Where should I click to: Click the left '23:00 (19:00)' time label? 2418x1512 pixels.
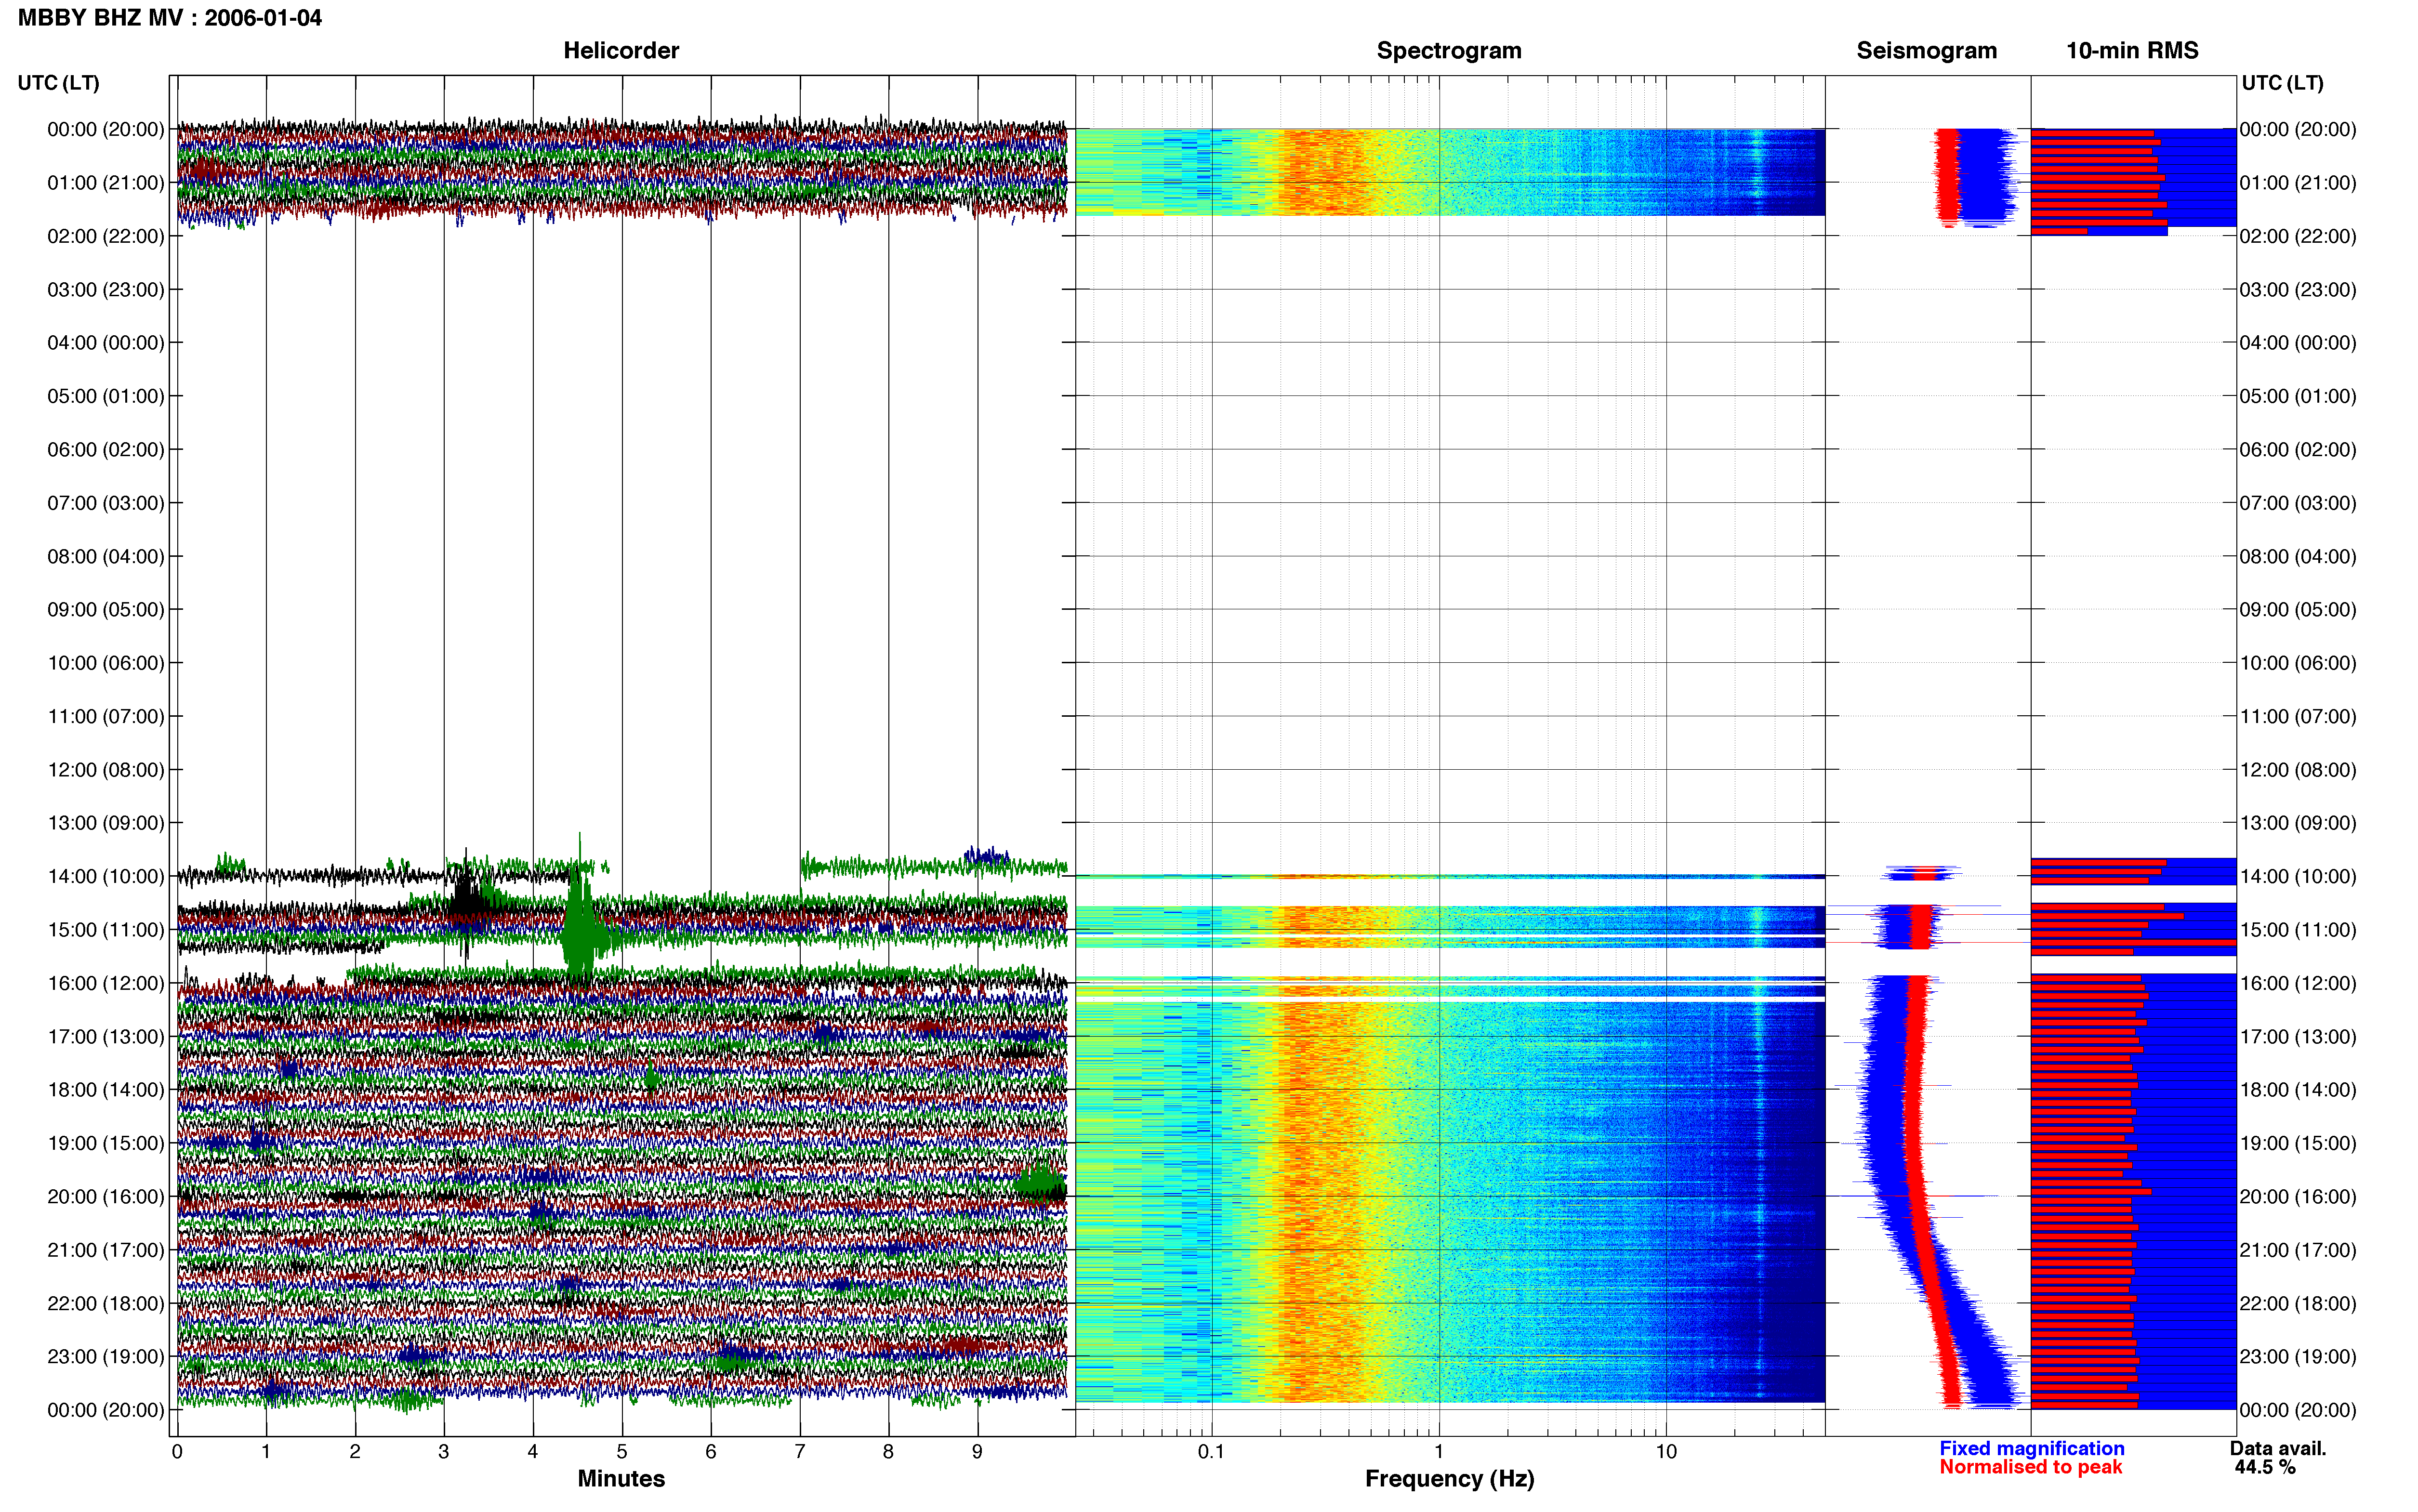coord(105,1357)
